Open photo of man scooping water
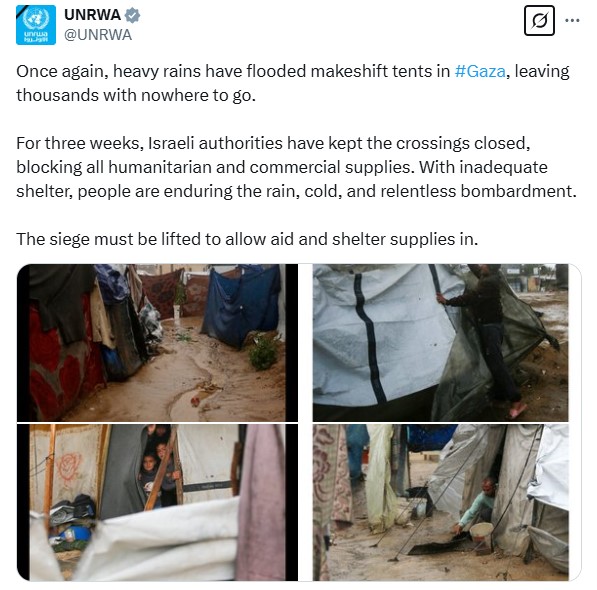597x590 pixels. click(x=441, y=502)
